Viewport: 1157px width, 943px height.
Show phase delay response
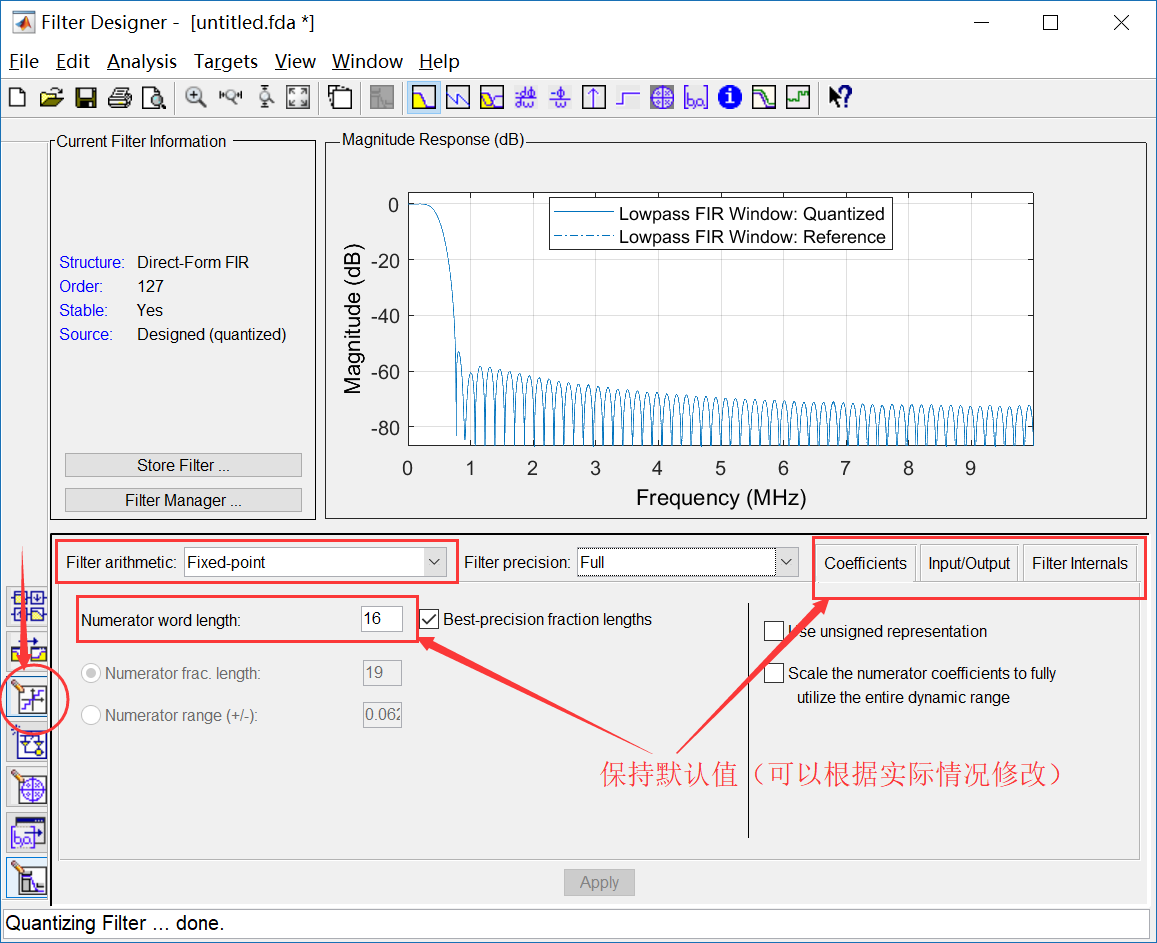[559, 97]
